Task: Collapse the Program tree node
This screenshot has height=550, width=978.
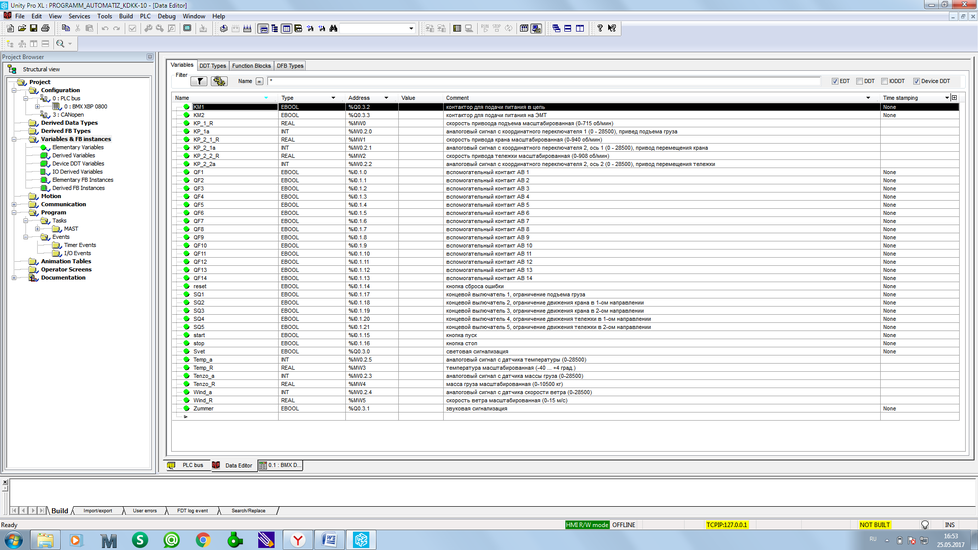Action: point(14,213)
